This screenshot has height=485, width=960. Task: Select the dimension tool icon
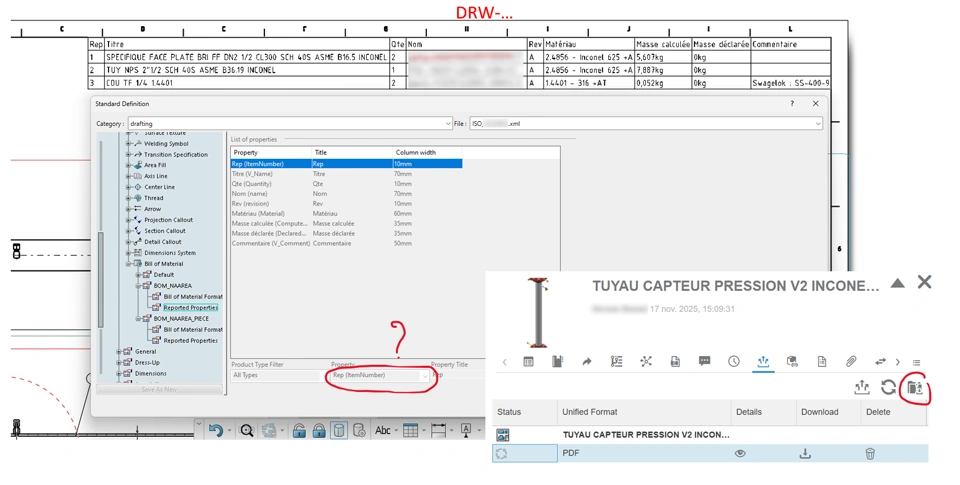coord(438,430)
